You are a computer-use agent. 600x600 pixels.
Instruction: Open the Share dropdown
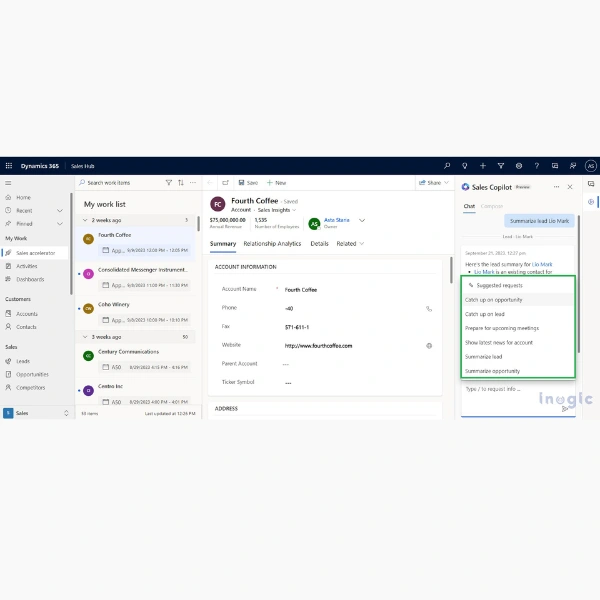434,183
